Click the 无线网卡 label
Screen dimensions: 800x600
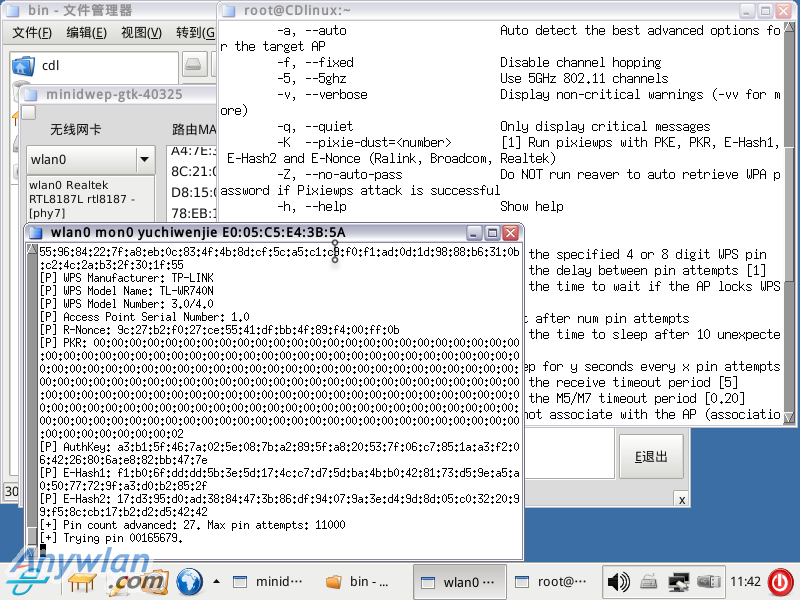[76, 130]
